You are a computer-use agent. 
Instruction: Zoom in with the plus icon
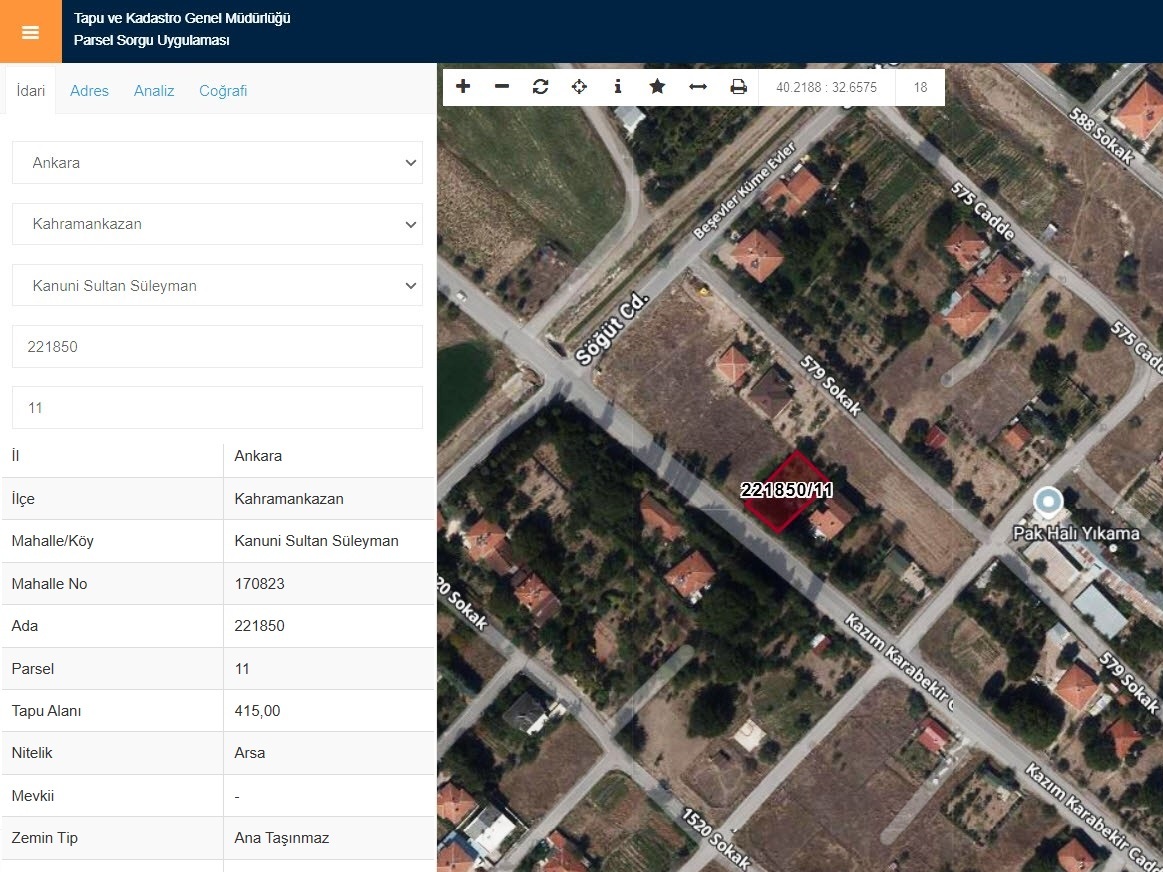tap(463, 87)
